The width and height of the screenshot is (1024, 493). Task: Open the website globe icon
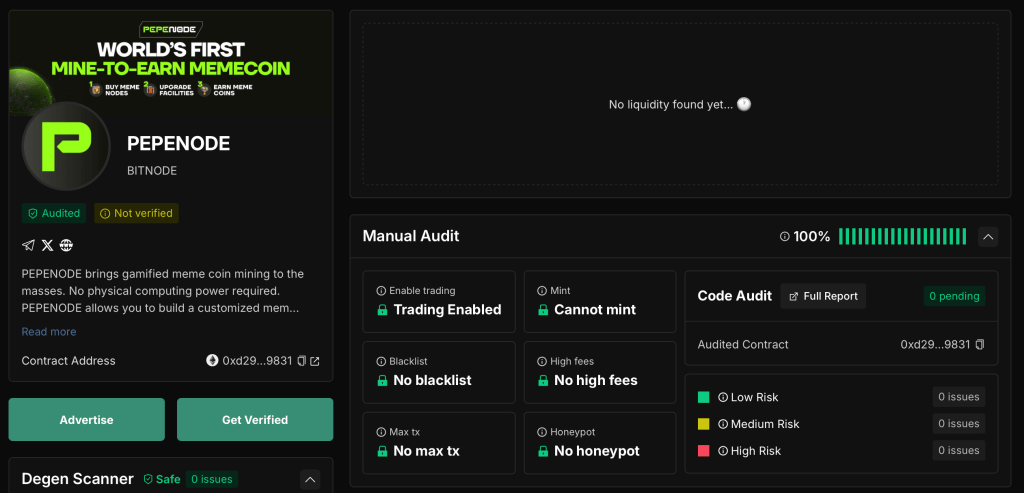click(66, 245)
